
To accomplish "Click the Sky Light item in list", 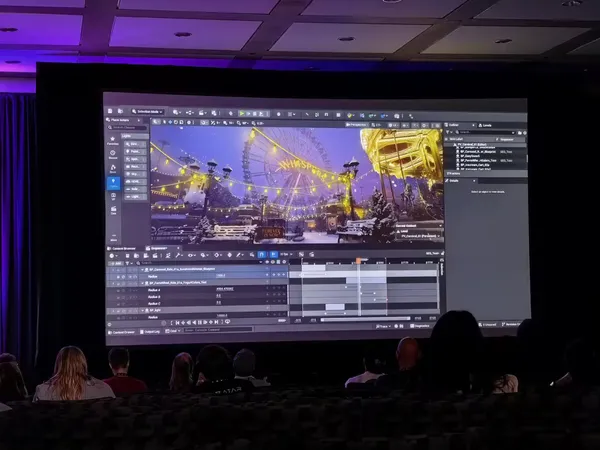I will (x=135, y=174).
